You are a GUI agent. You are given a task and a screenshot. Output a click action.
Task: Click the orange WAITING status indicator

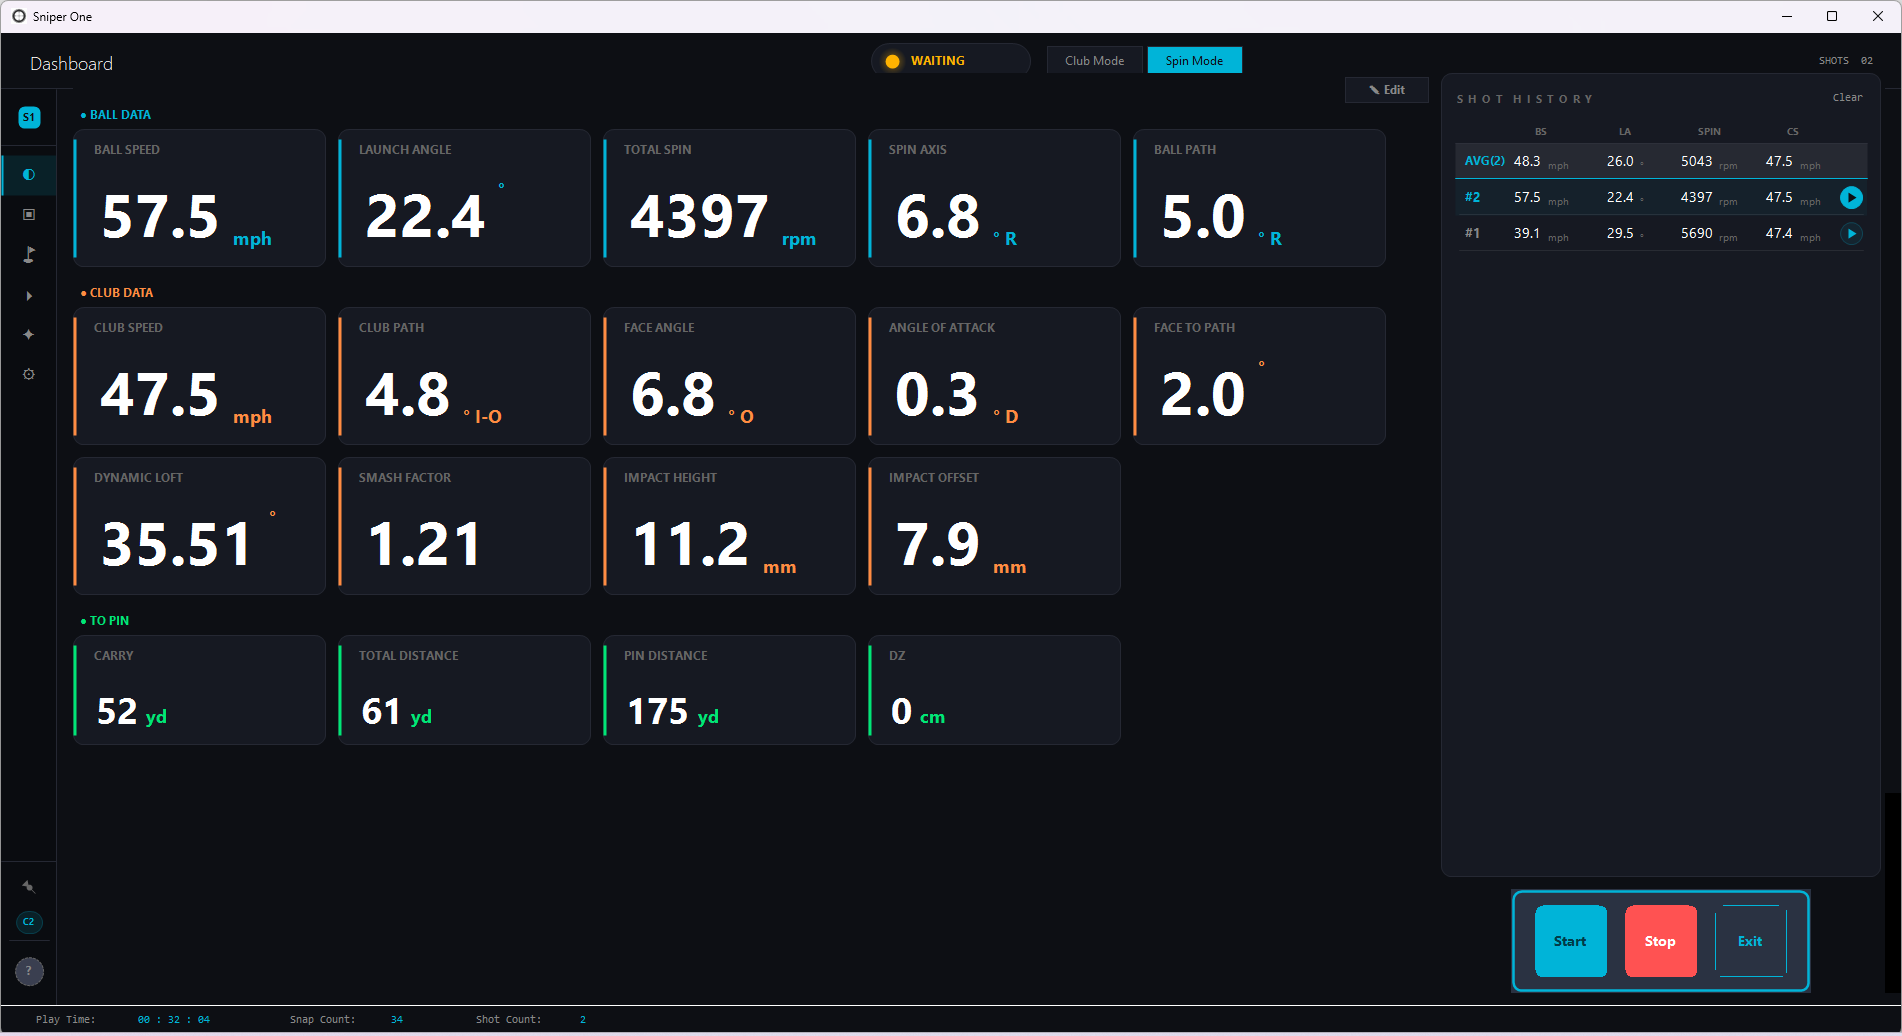[x=950, y=61]
